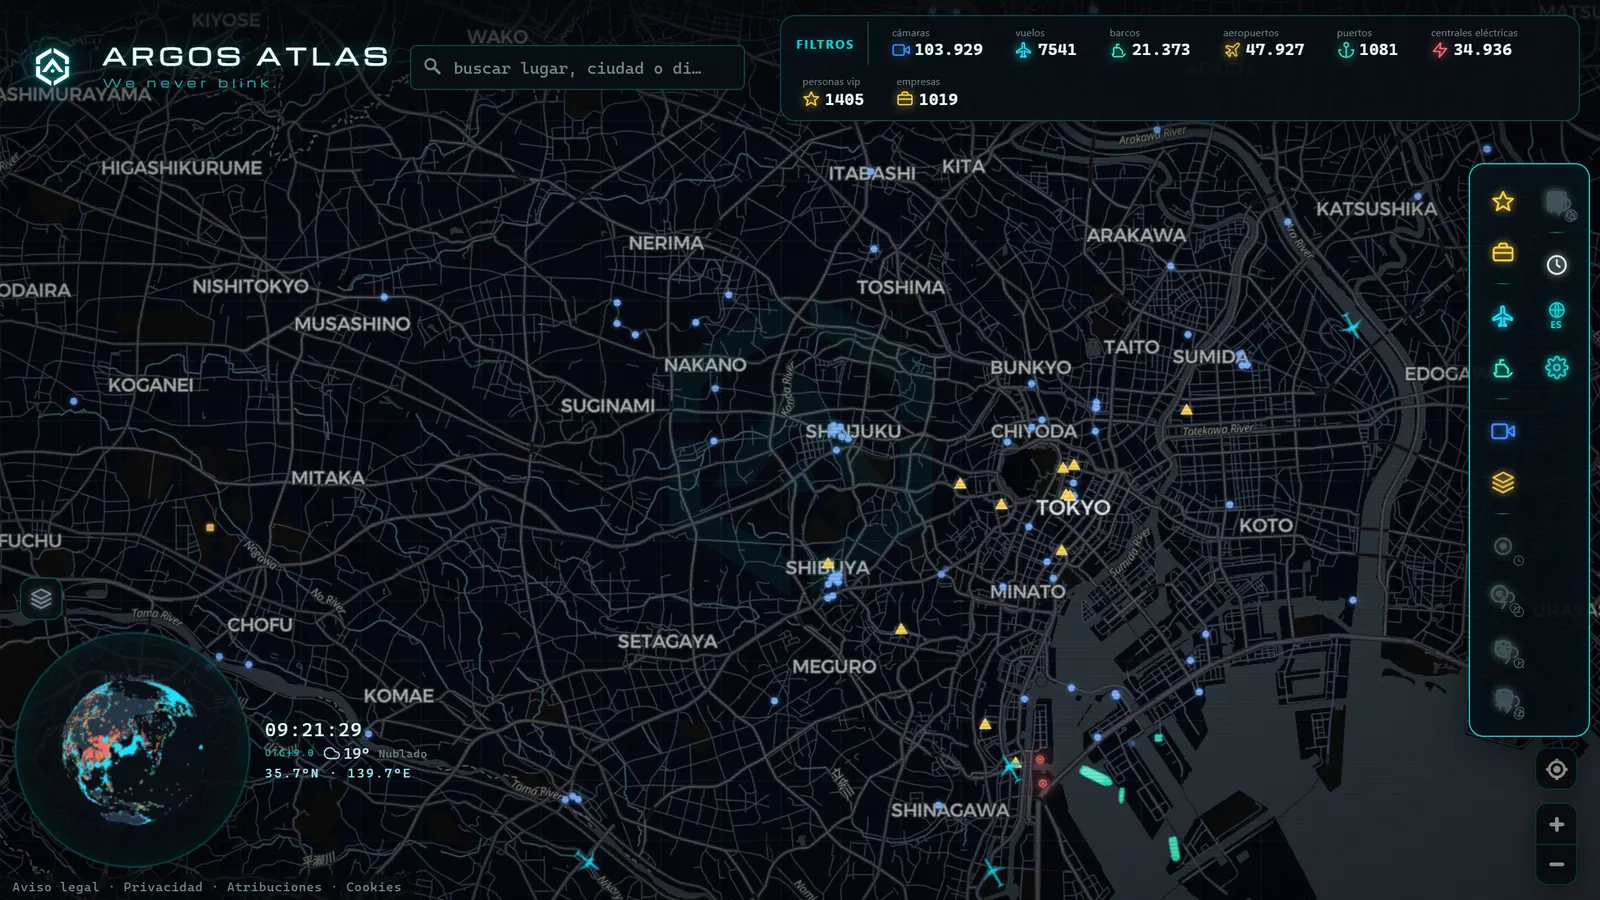
Task: Click yellow triangle marker above Meguro
Action: [901, 629]
